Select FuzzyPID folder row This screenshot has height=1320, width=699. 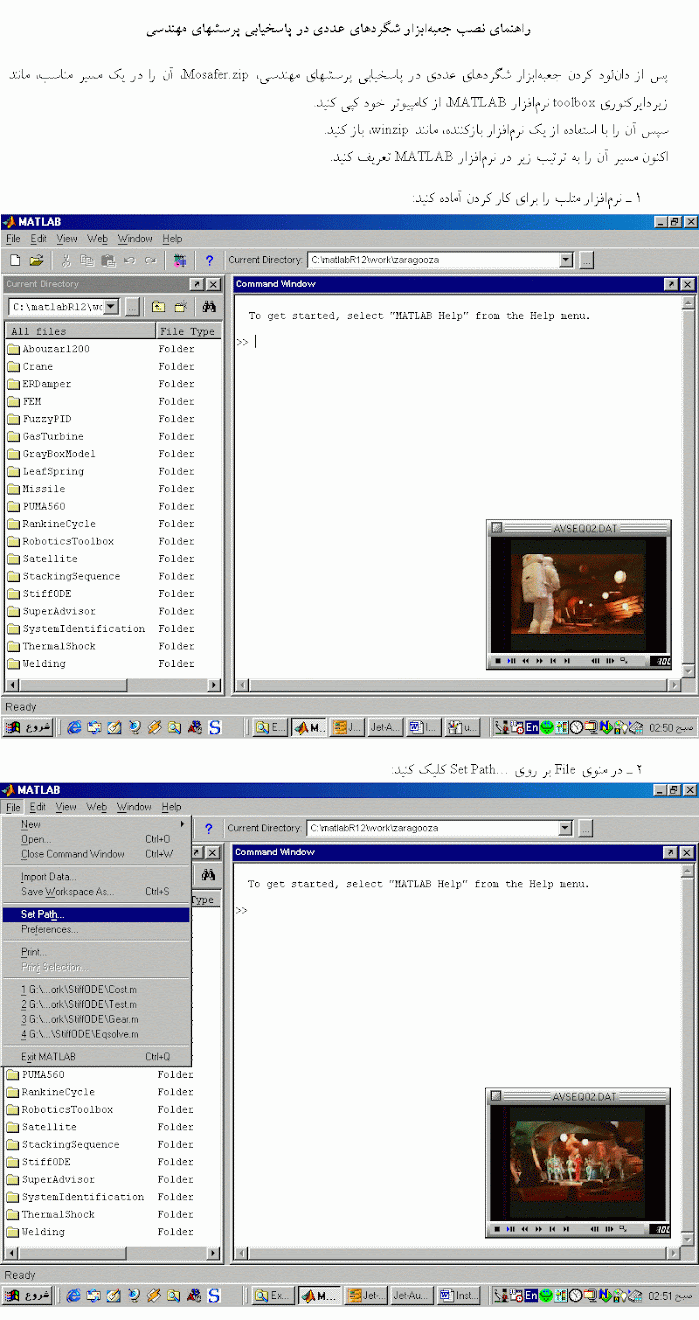coord(113,419)
